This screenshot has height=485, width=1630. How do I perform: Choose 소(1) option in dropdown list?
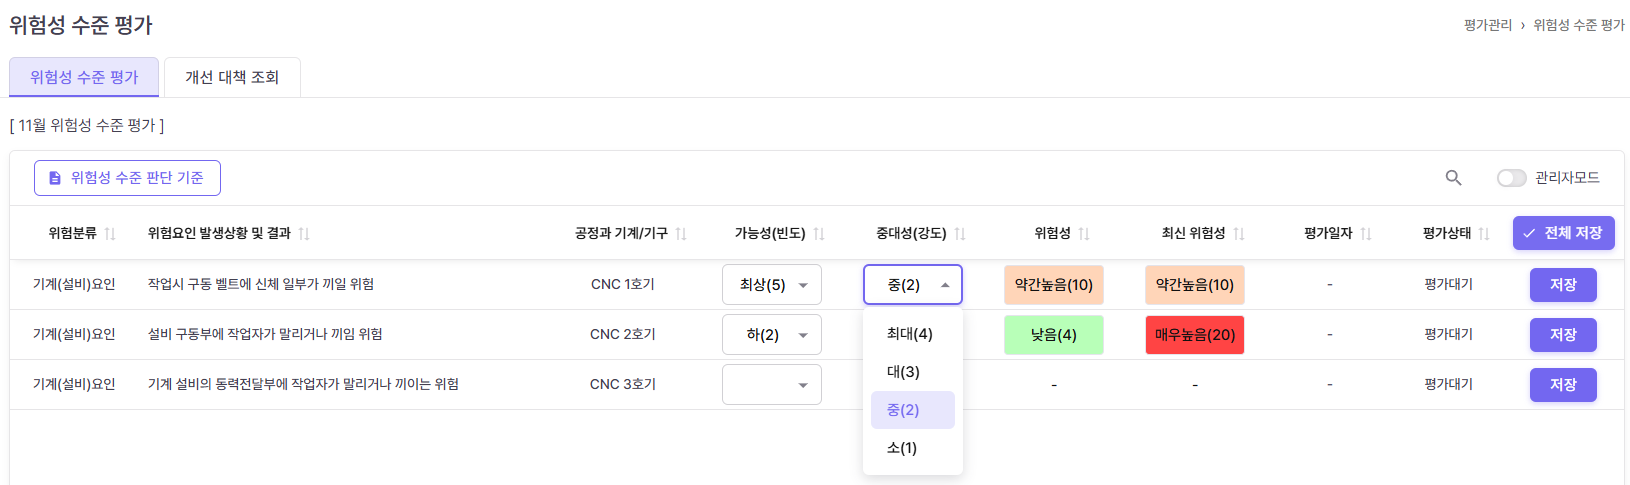[x=902, y=448]
